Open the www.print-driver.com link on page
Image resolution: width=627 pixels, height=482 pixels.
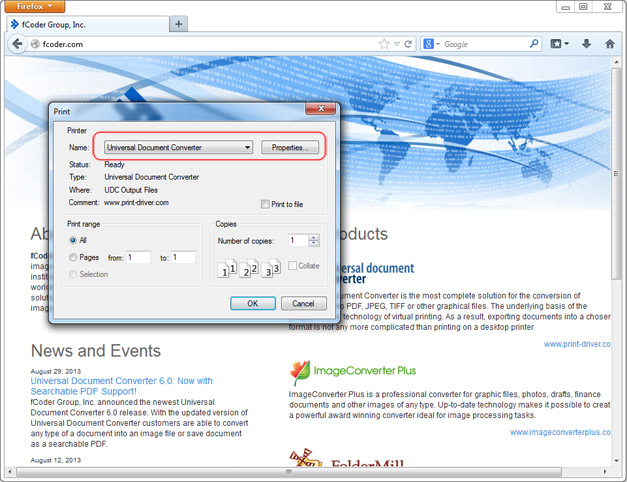[x=577, y=344]
